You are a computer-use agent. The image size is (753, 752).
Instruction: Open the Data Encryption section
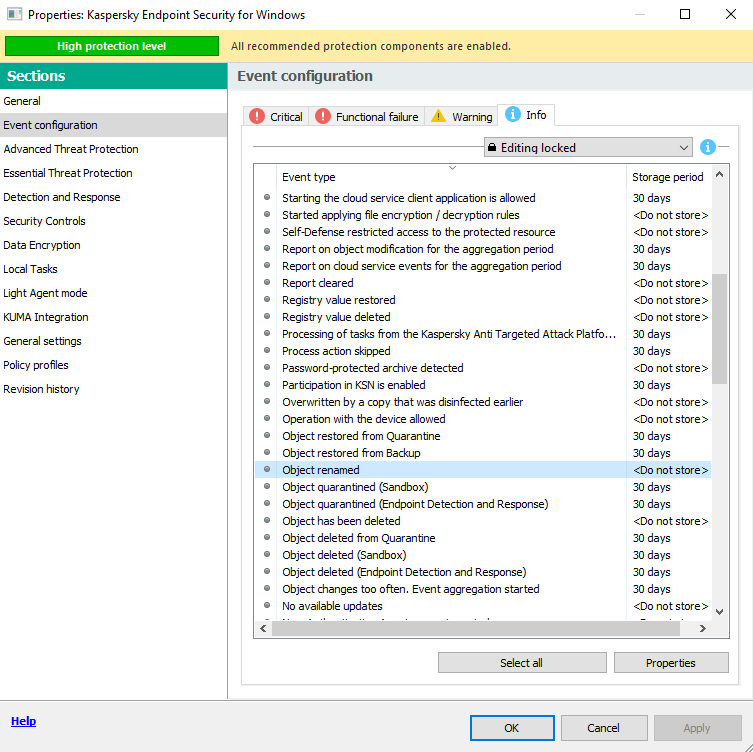pos(113,245)
